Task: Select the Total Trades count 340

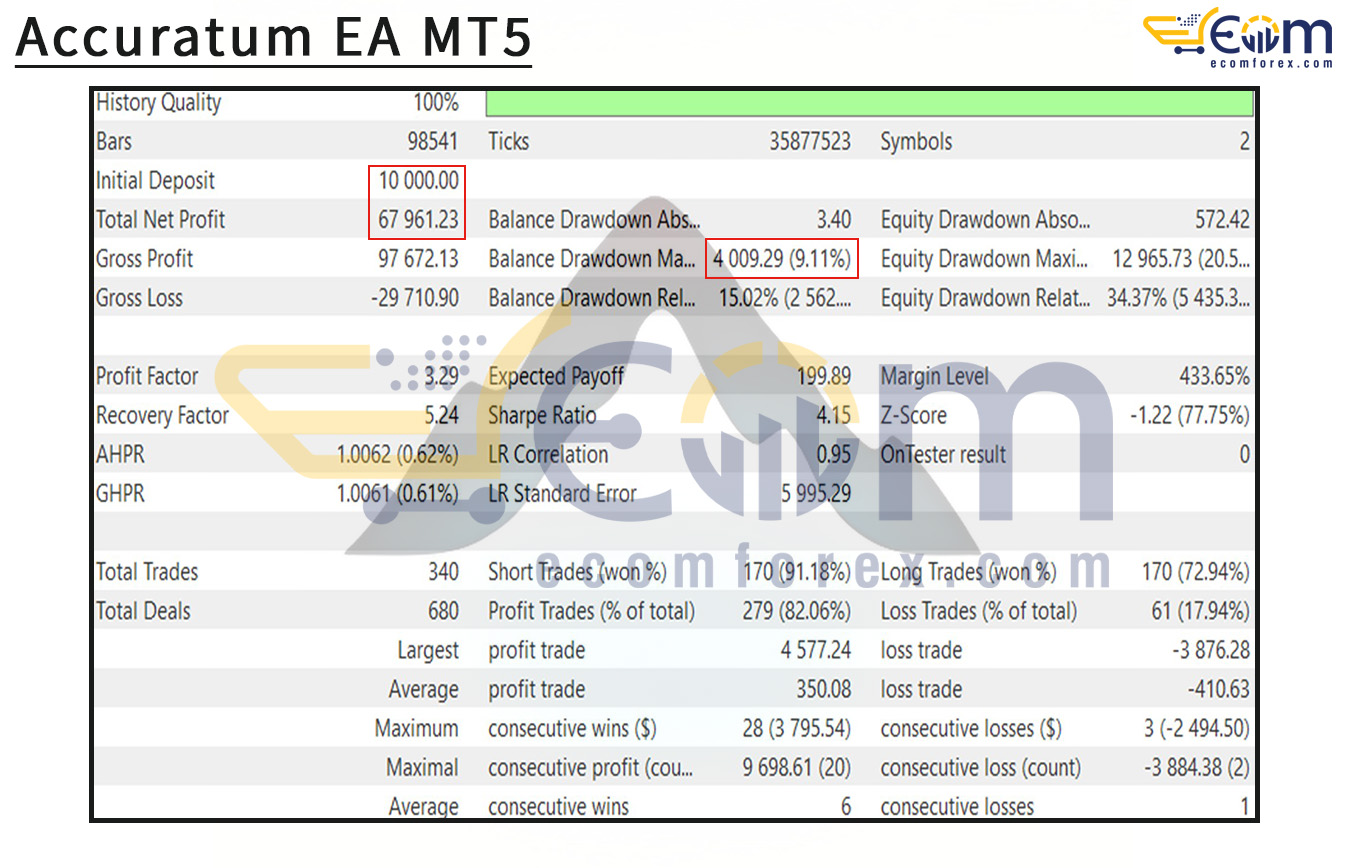Action: [445, 571]
